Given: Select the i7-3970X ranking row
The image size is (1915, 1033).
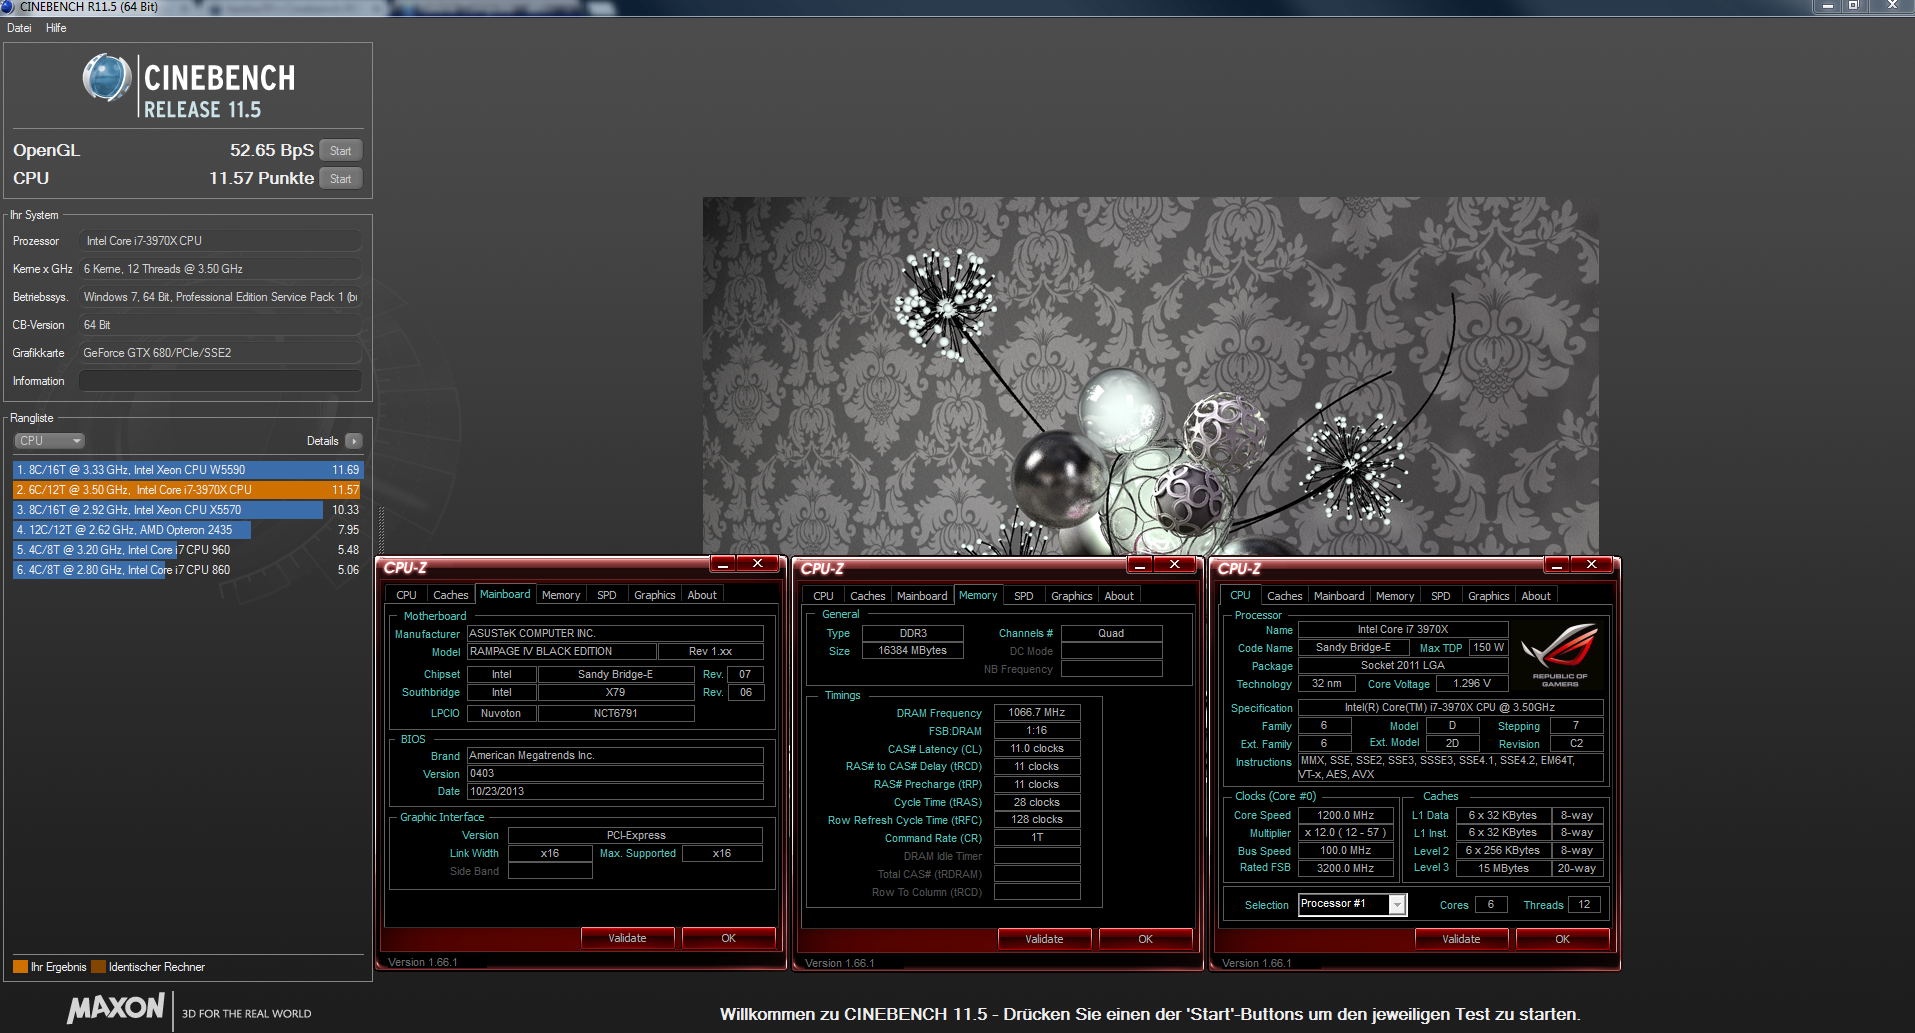Looking at the screenshot, I should click(x=187, y=490).
